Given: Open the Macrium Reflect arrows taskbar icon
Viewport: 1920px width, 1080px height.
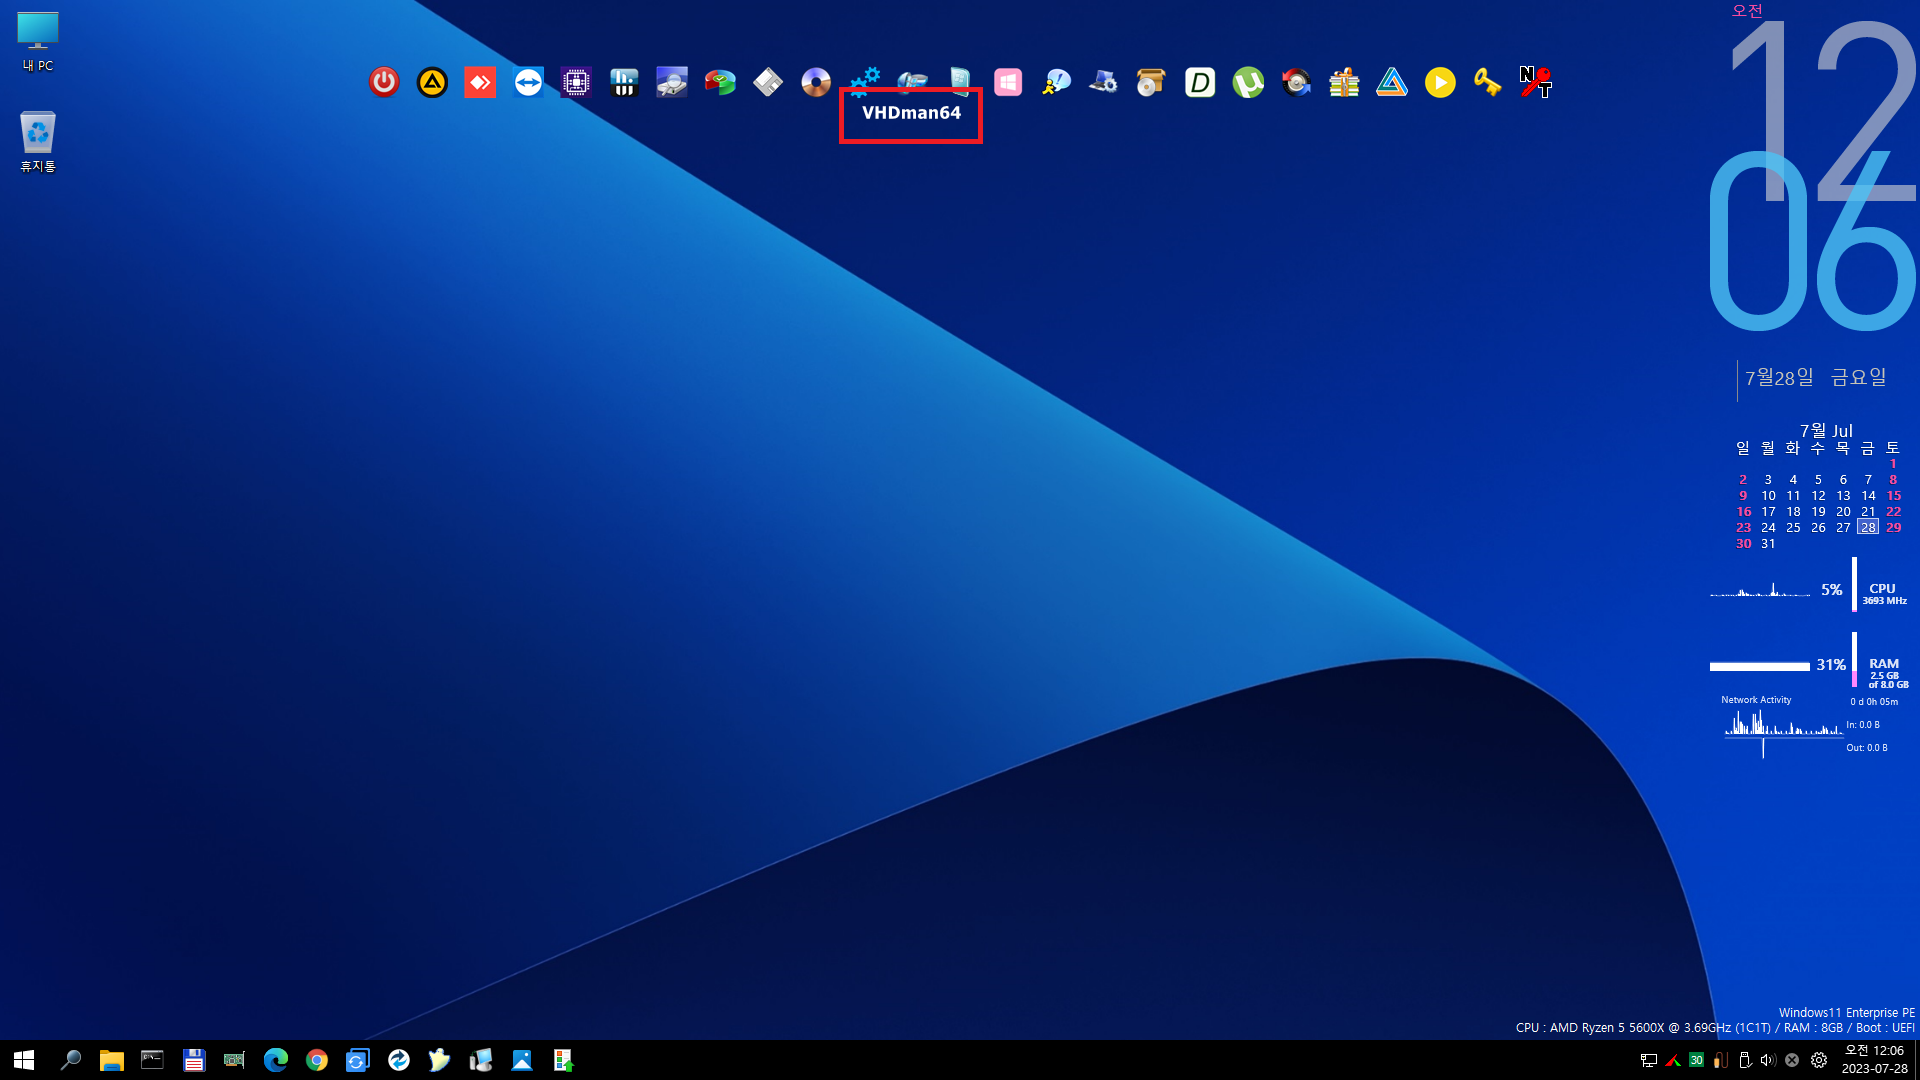Looking at the screenshot, I should 398,1060.
